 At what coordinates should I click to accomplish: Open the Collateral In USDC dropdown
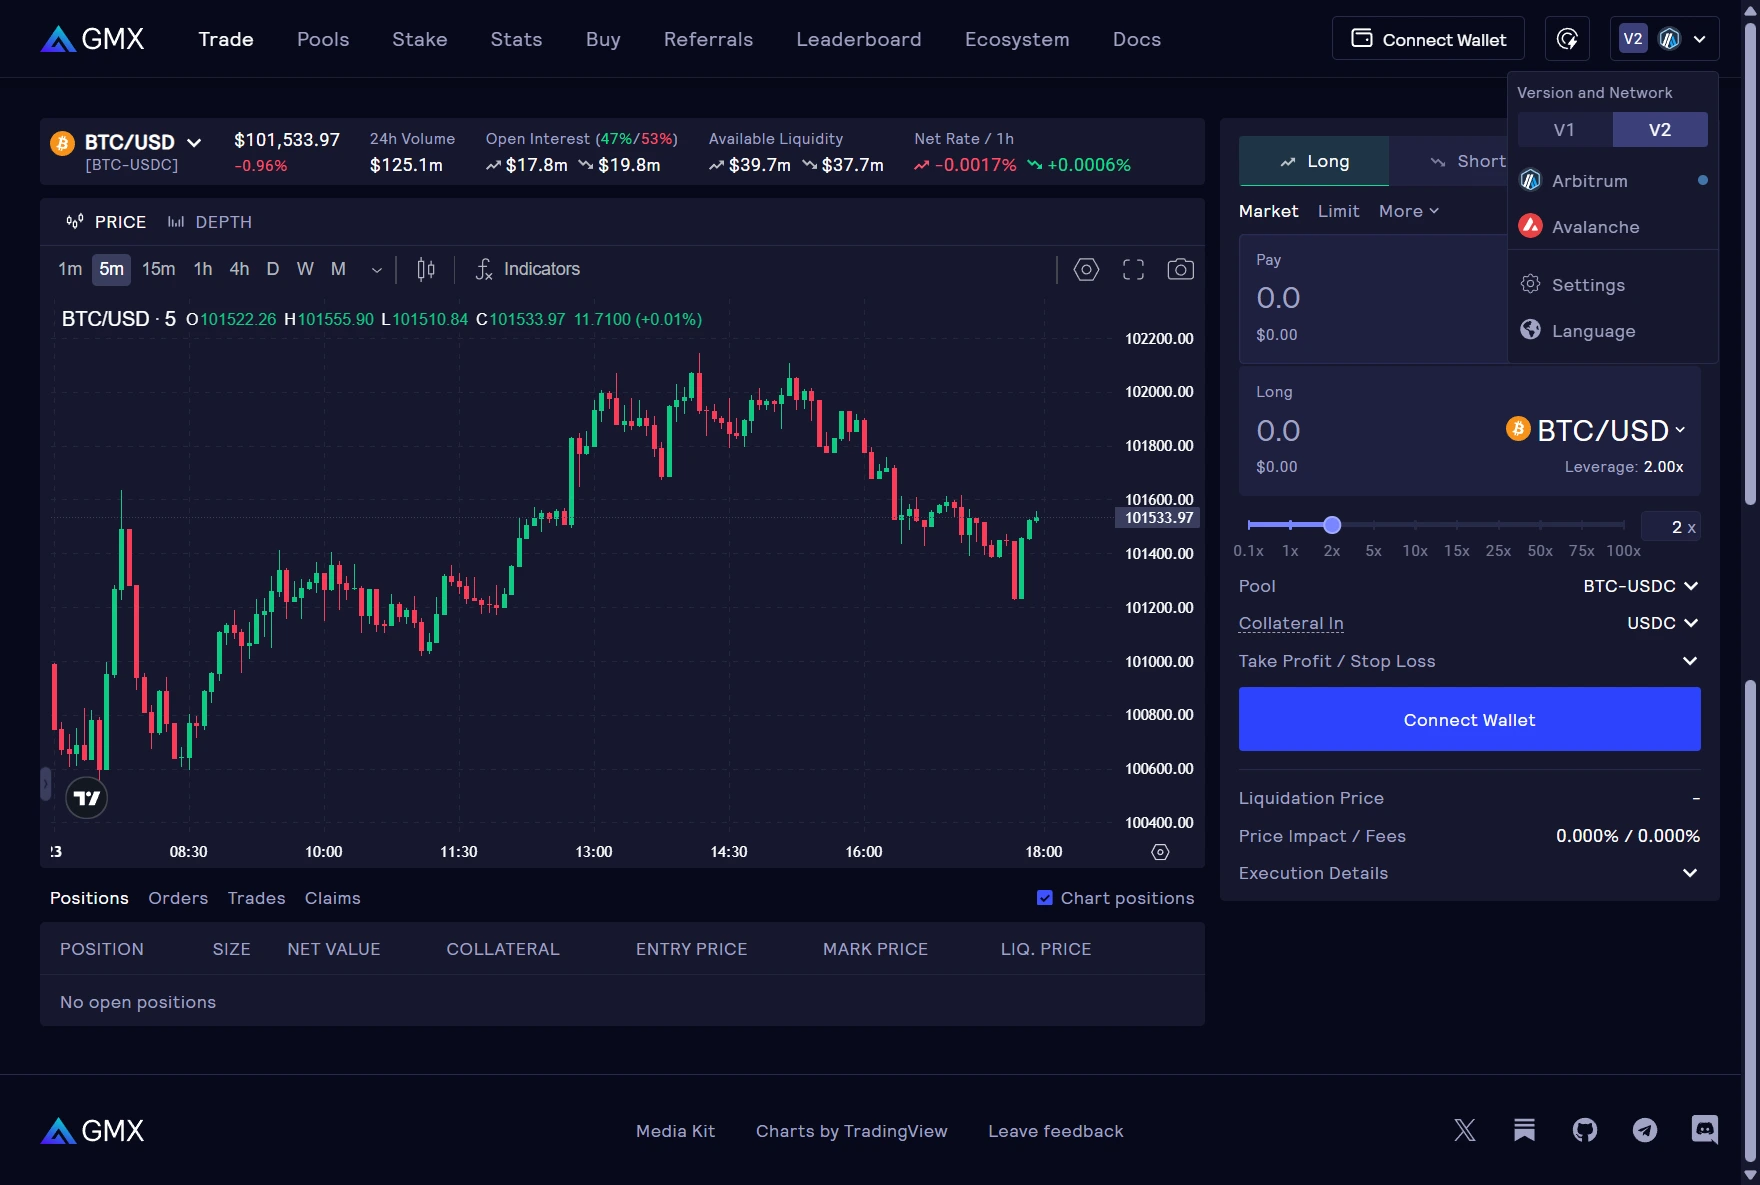tap(1663, 623)
